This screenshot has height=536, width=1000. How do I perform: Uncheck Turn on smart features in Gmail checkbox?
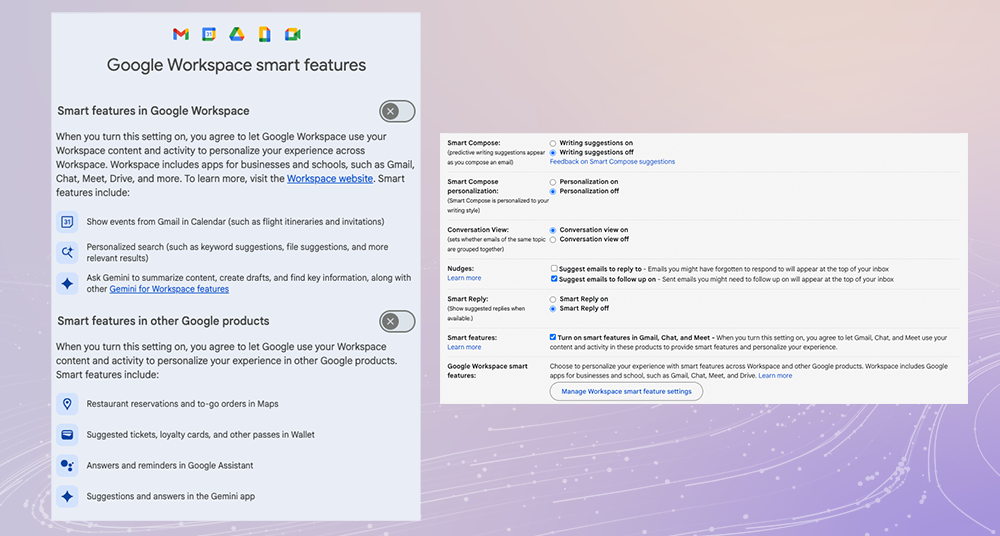(554, 338)
